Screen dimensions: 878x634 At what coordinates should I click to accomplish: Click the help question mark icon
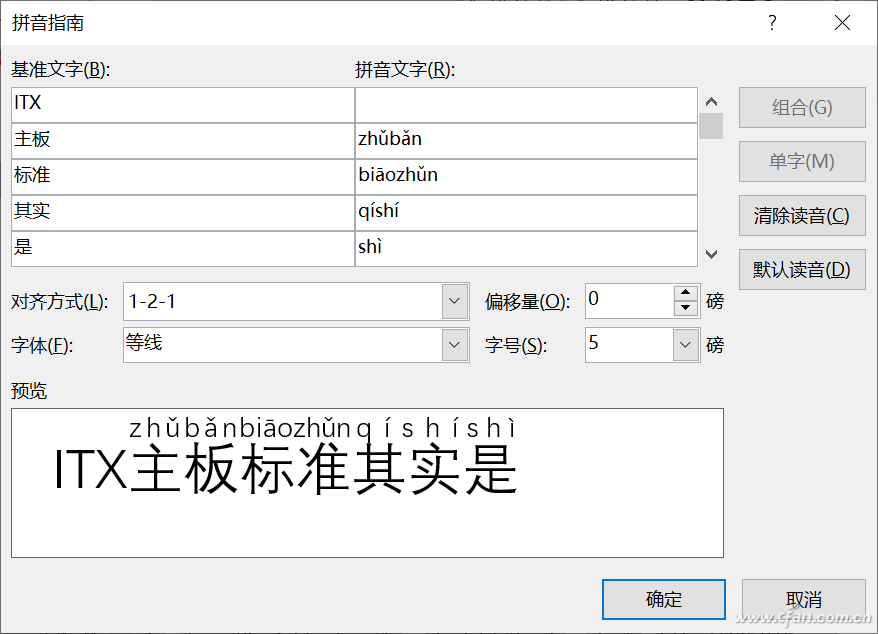click(772, 23)
